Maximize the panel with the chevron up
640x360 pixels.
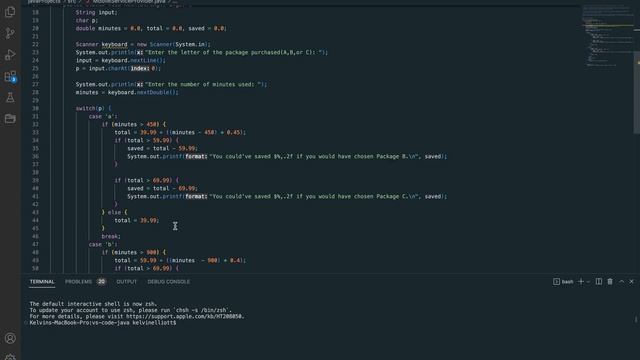click(621, 282)
